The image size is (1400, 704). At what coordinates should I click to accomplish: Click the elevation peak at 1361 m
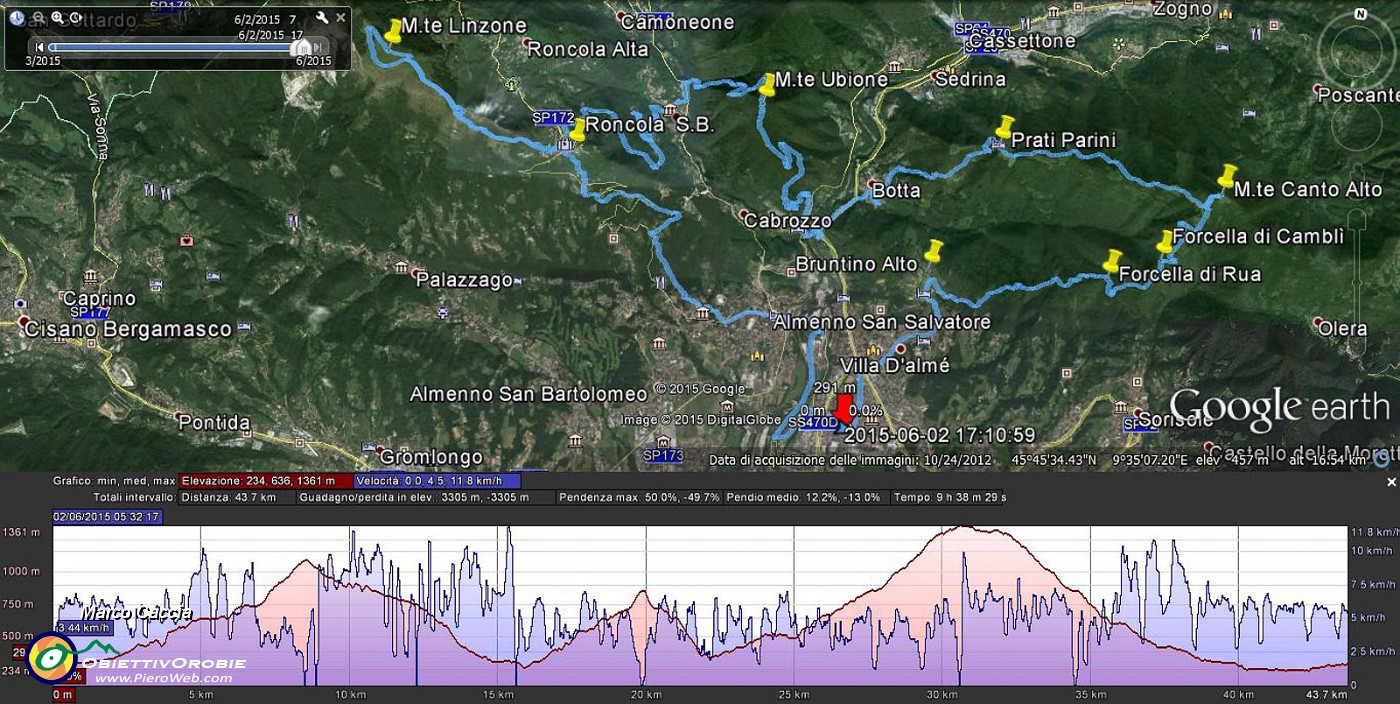point(963,528)
